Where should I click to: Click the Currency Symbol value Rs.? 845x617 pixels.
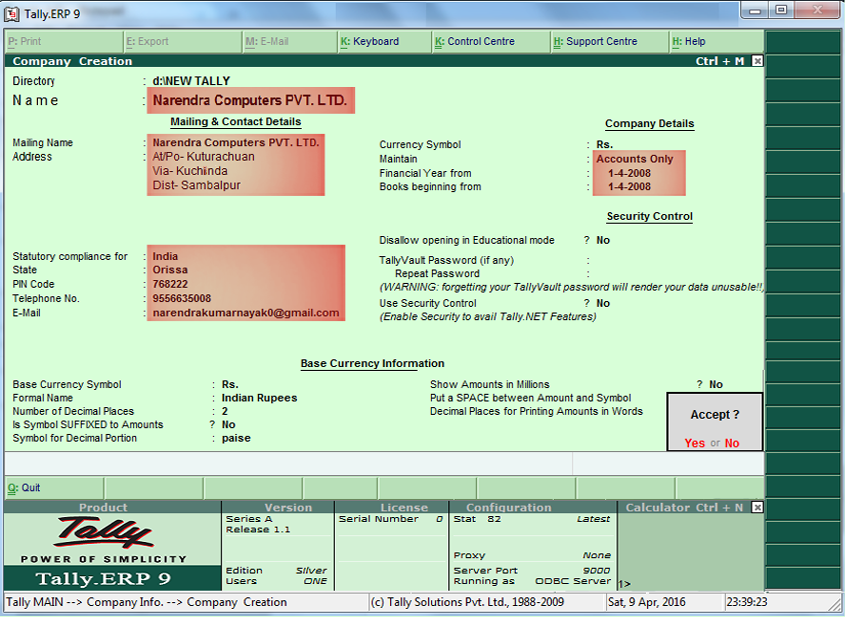point(605,144)
